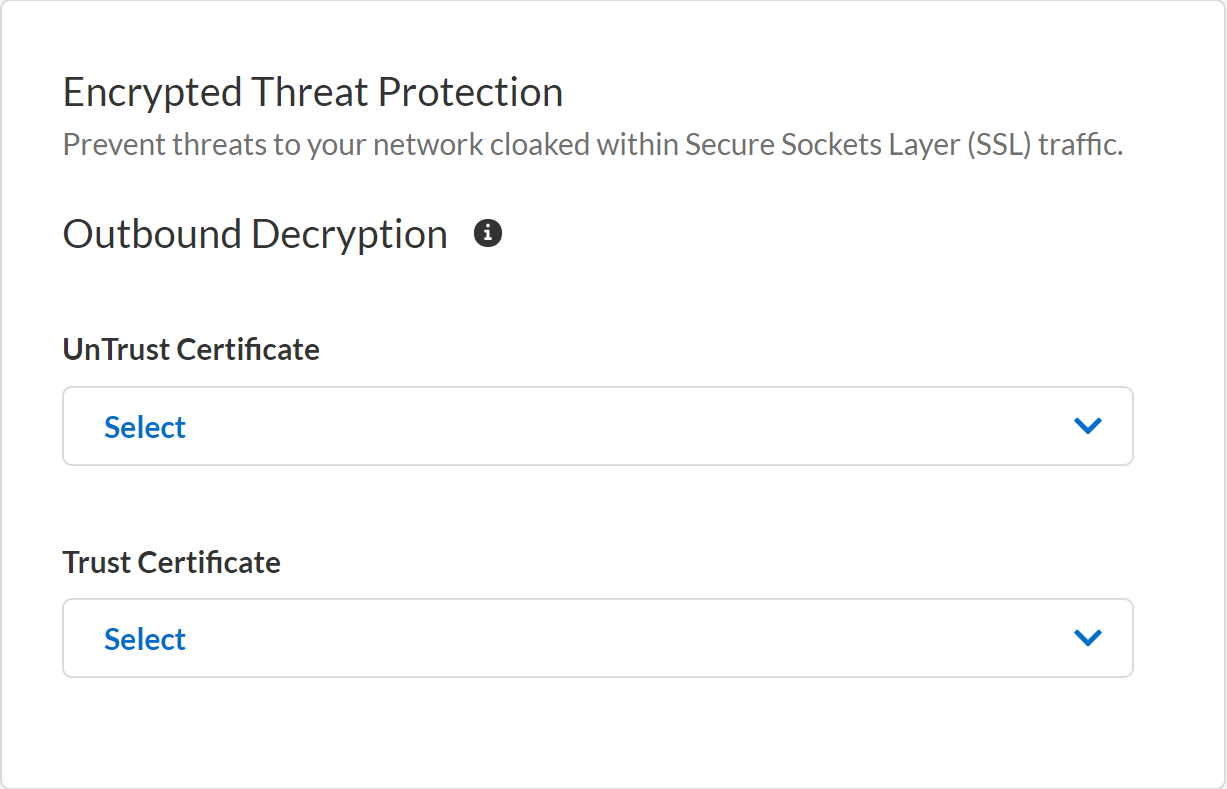Click the empty middle of the Trust Certificate box

(620, 638)
